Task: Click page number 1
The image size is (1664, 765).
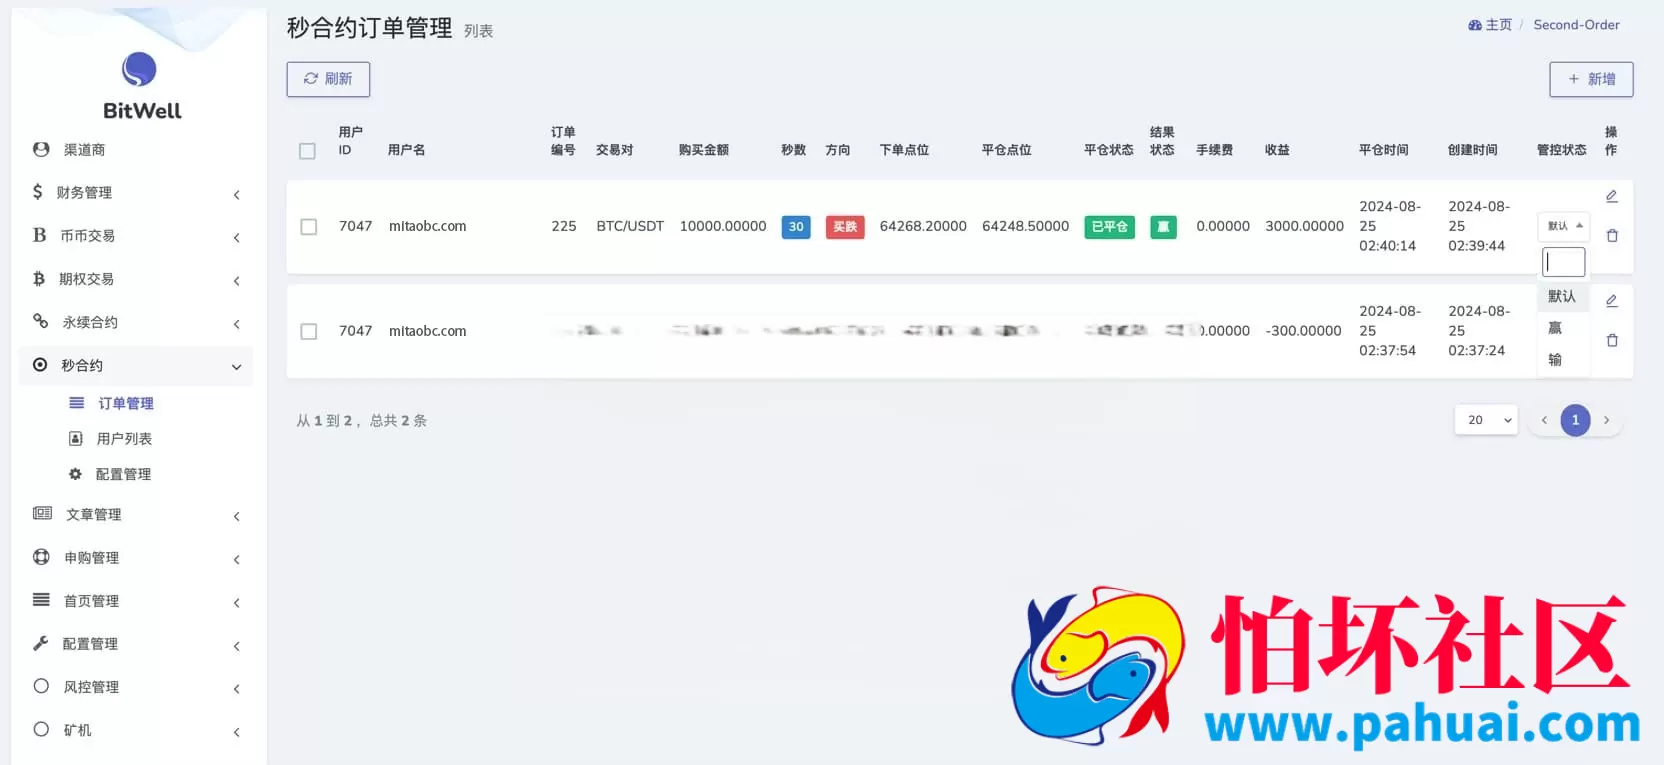Action: coord(1575,420)
